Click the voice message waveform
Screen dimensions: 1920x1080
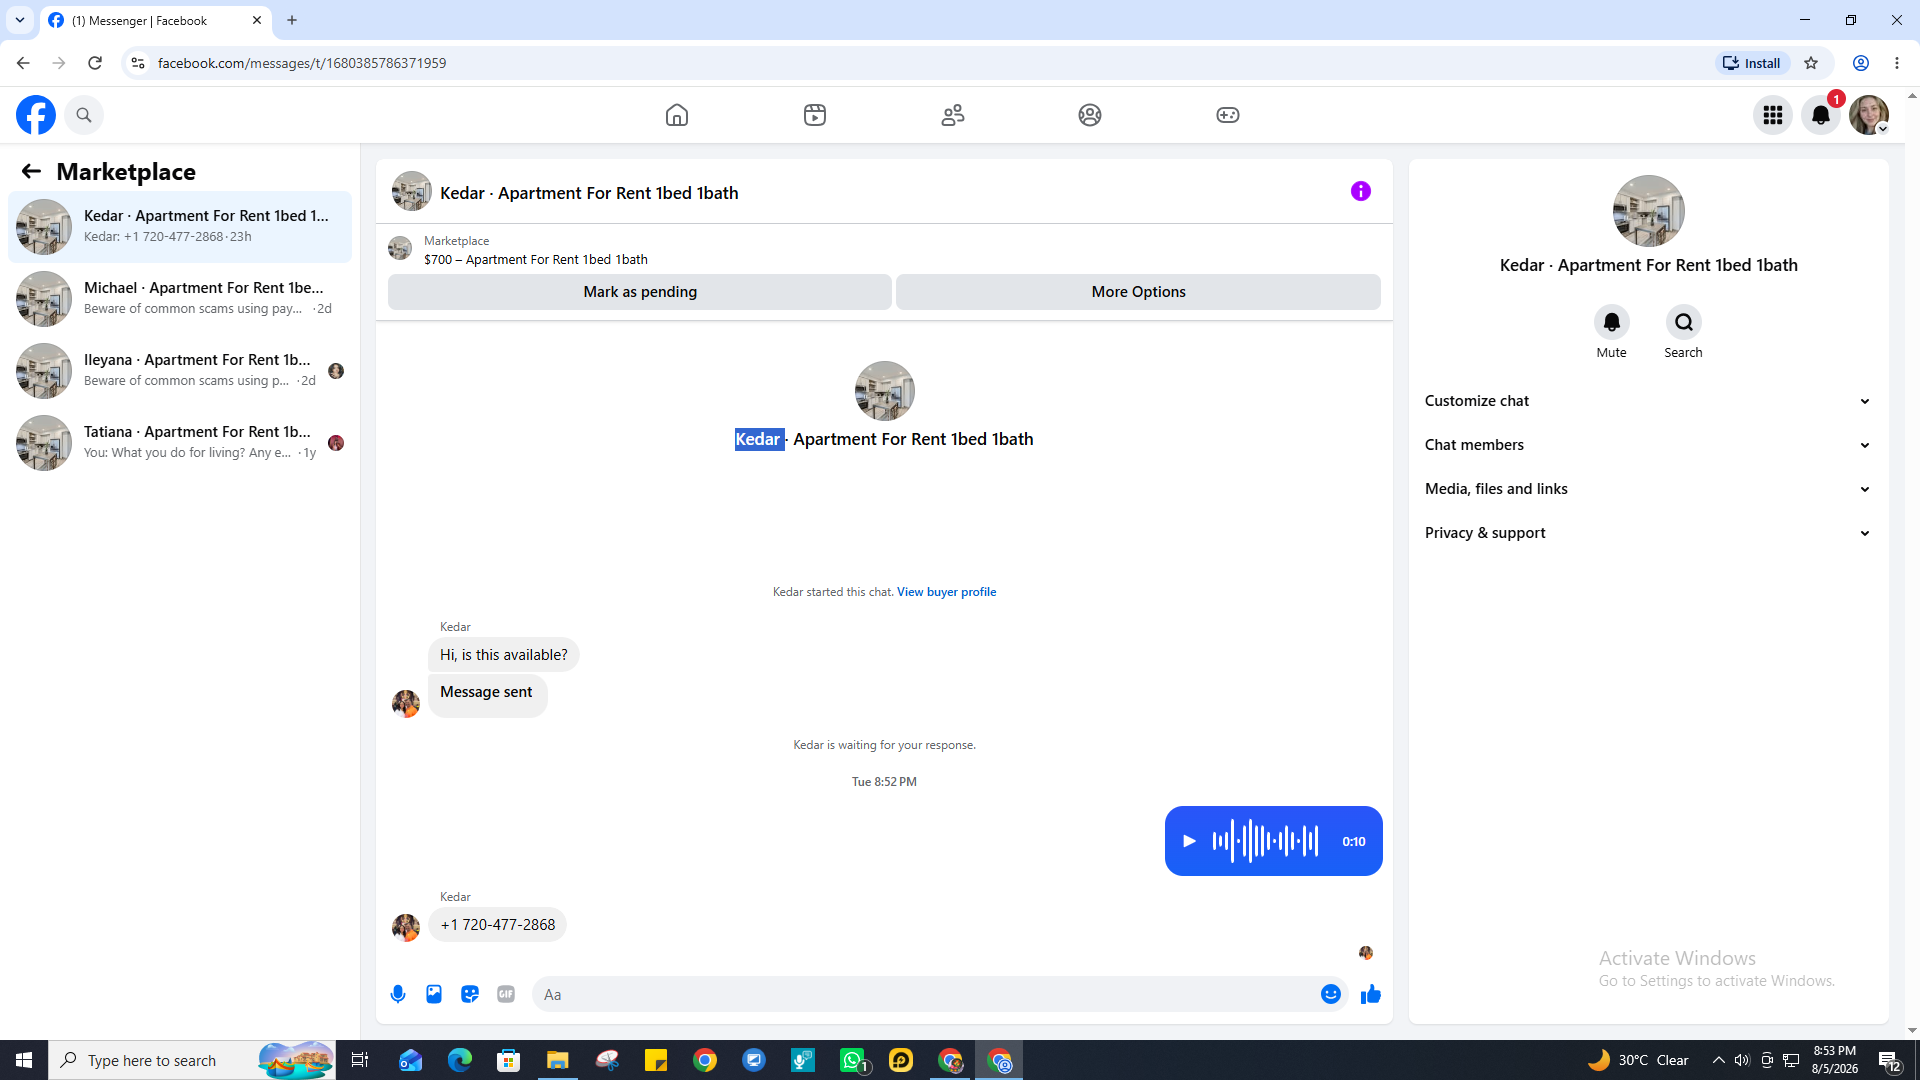(1265, 841)
